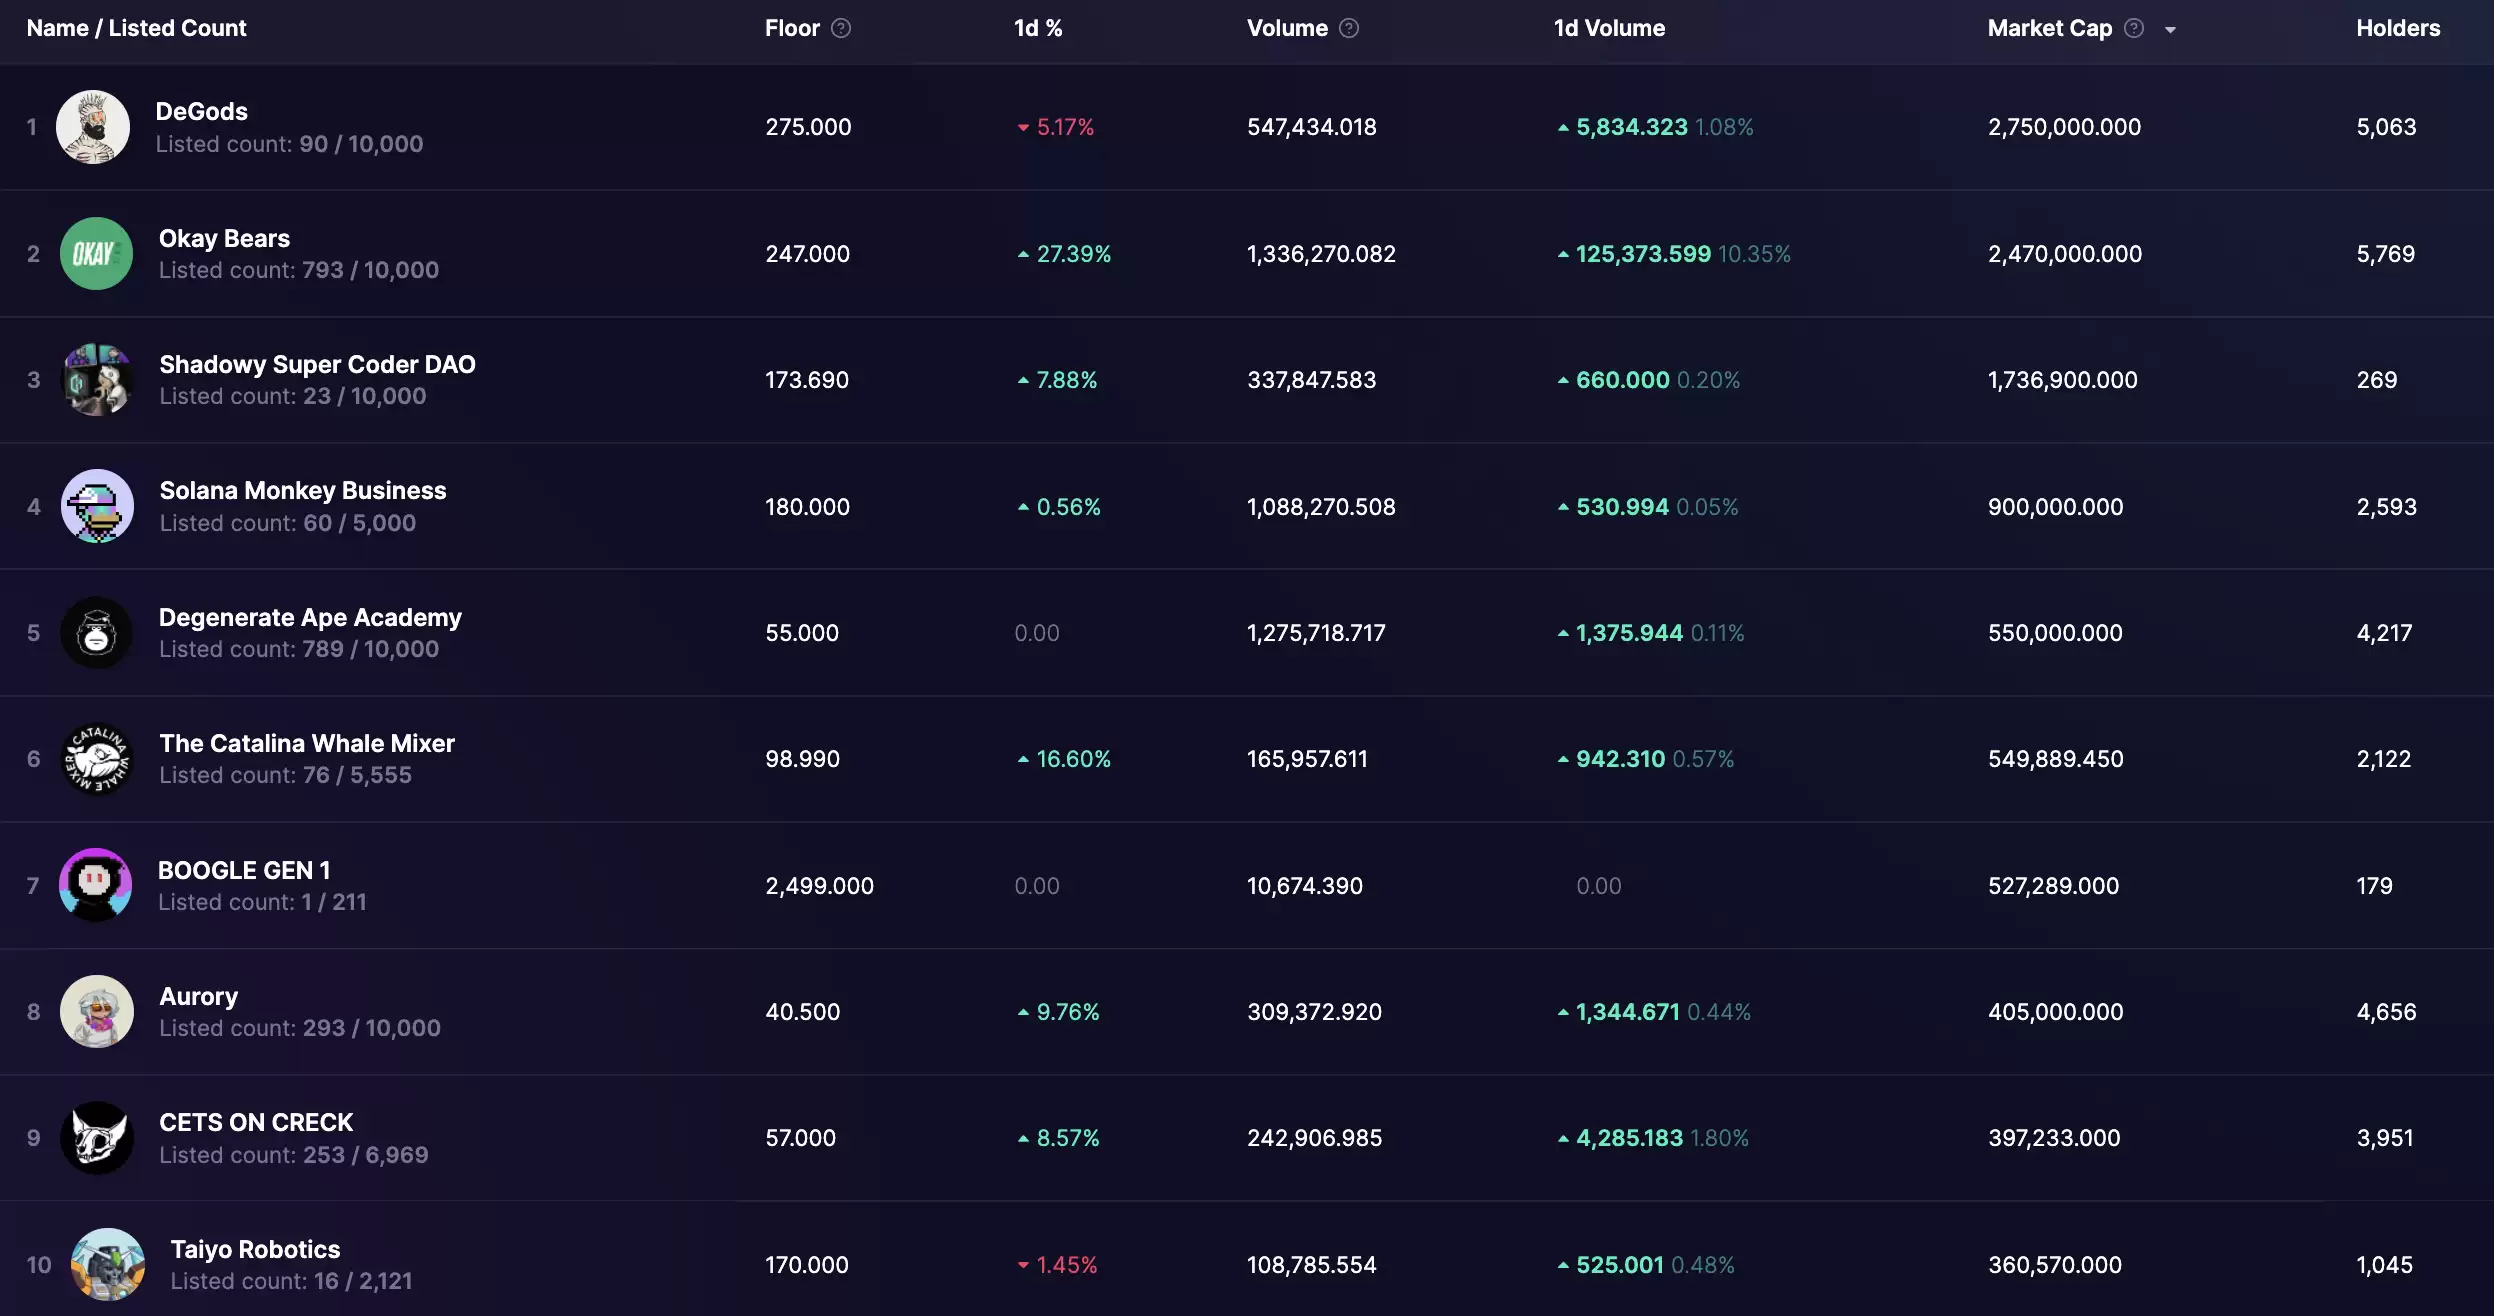Open the Okay Bears green logo
The image size is (2494, 1316).
click(96, 254)
